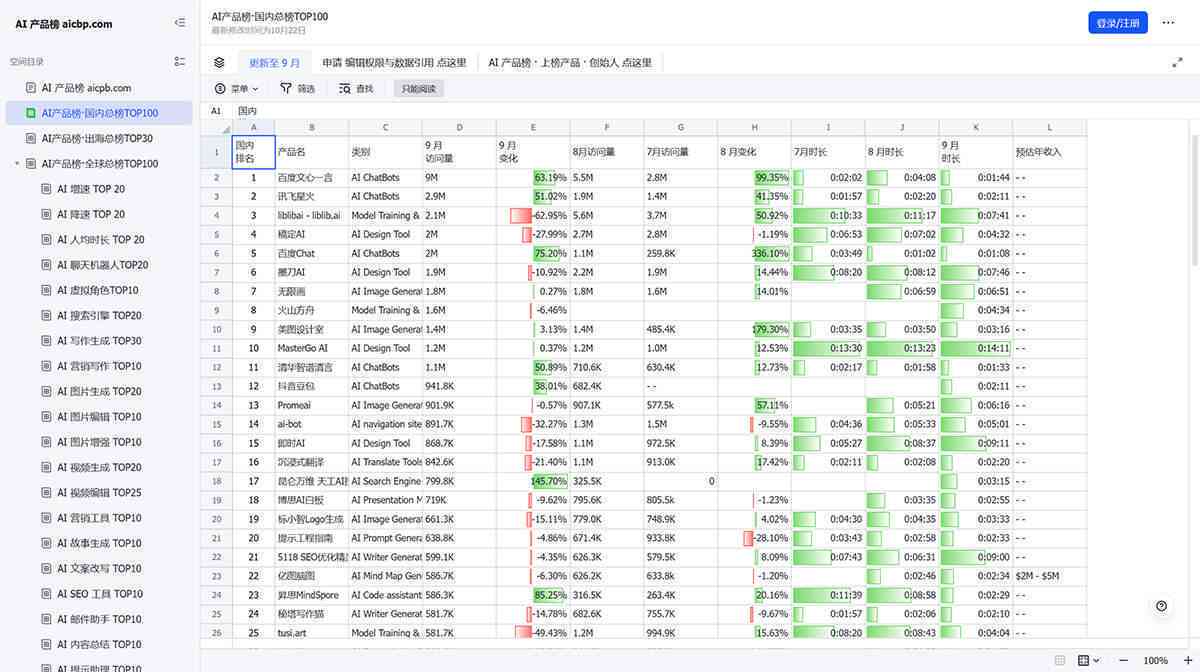Zoom out with the minus icon
The width and height of the screenshot is (1200, 672).
[1123, 660]
